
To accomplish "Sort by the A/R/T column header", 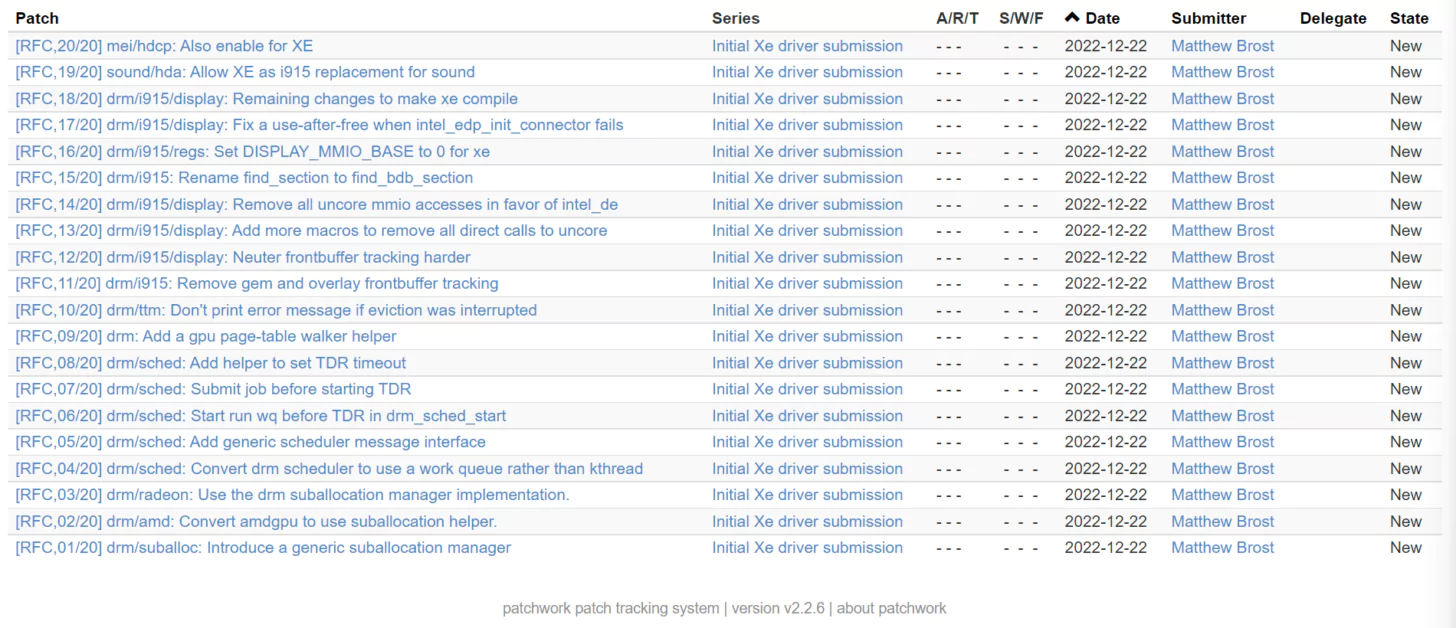I will pyautogui.click(x=956, y=17).
